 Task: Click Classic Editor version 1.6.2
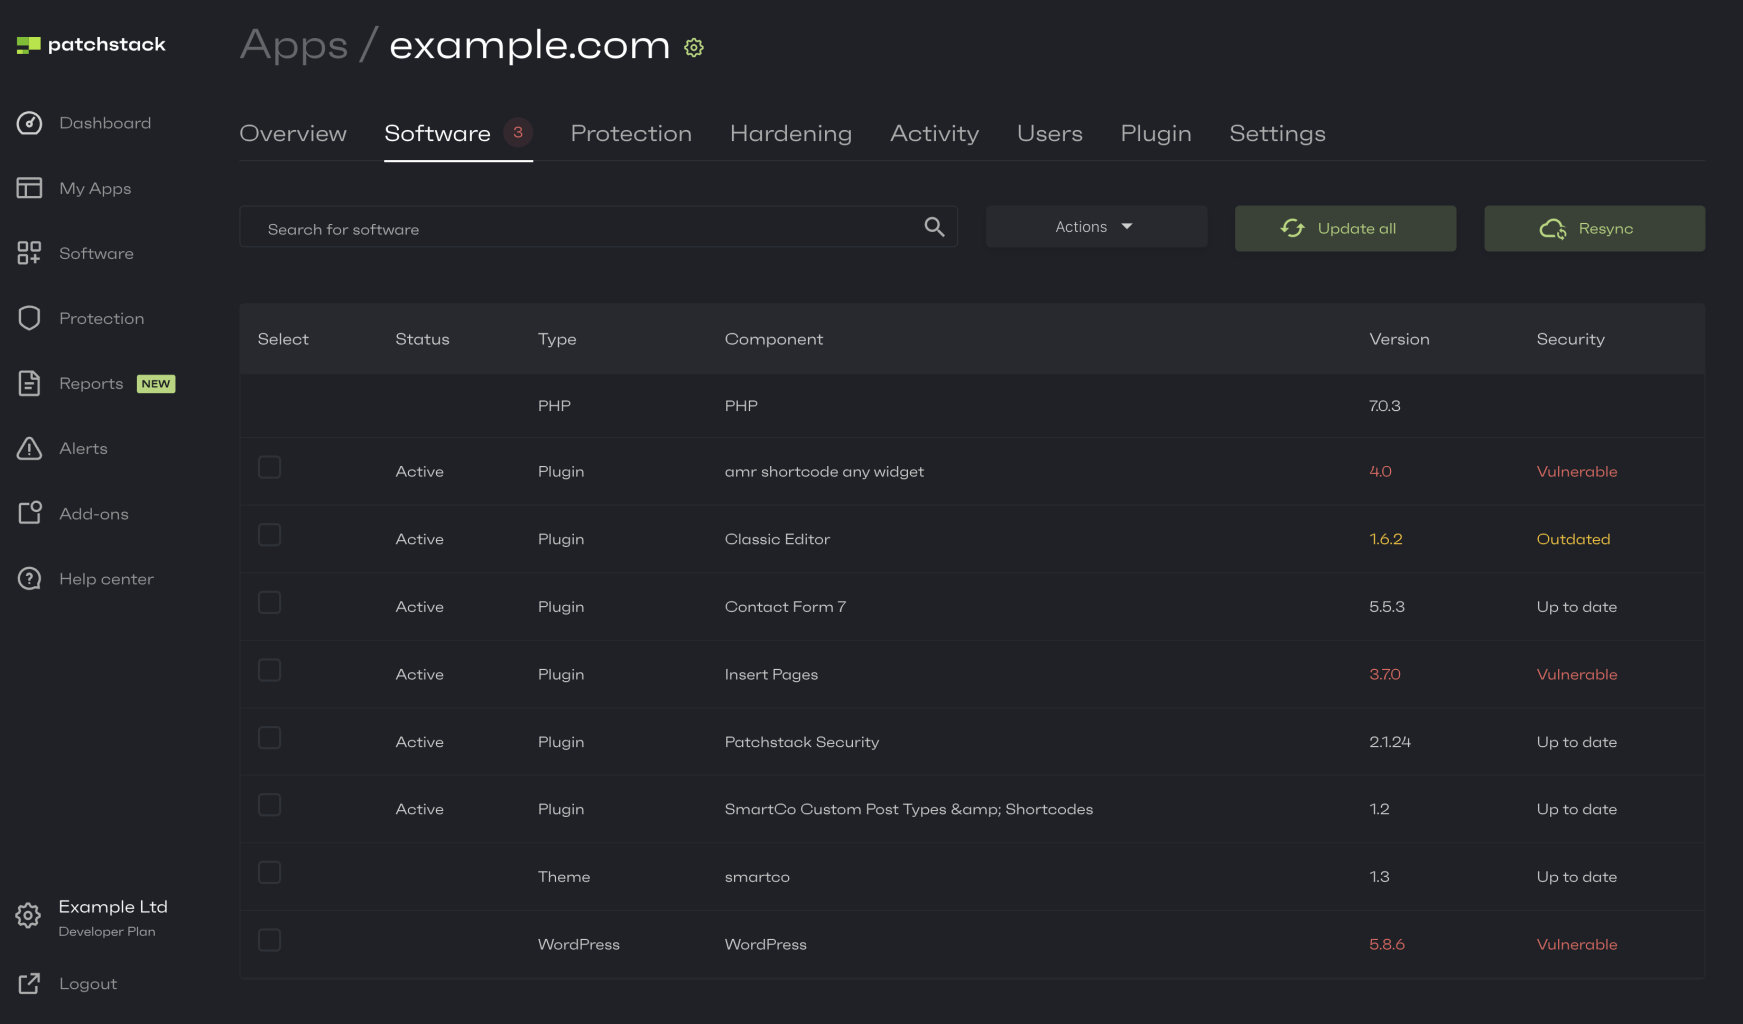coord(1385,539)
